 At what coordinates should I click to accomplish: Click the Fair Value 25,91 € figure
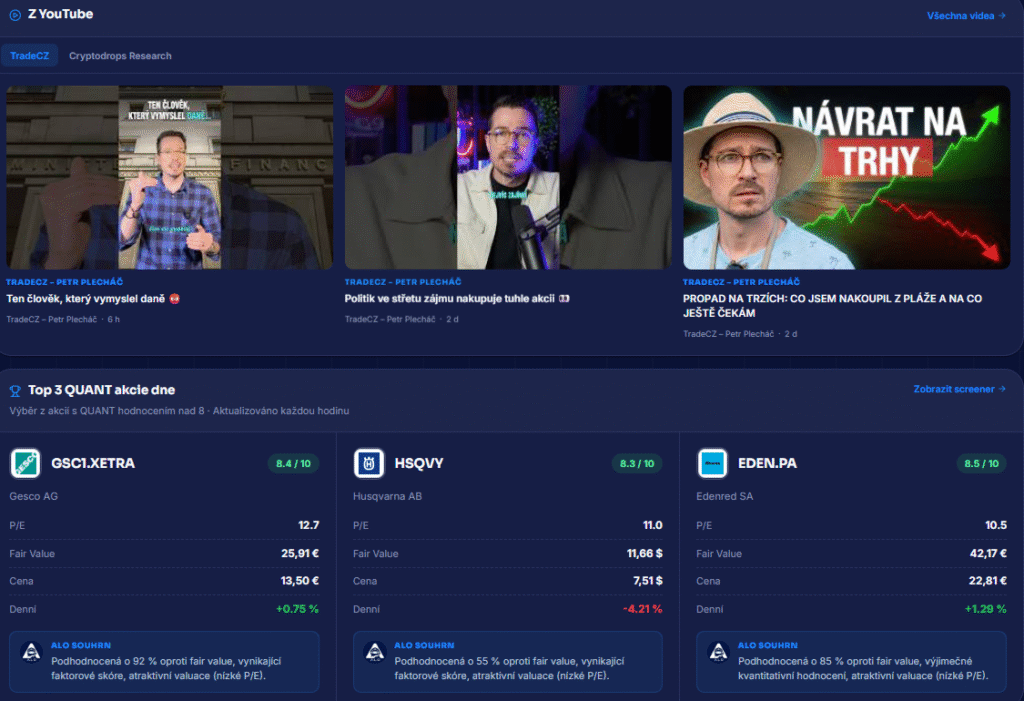pyautogui.click(x=300, y=553)
